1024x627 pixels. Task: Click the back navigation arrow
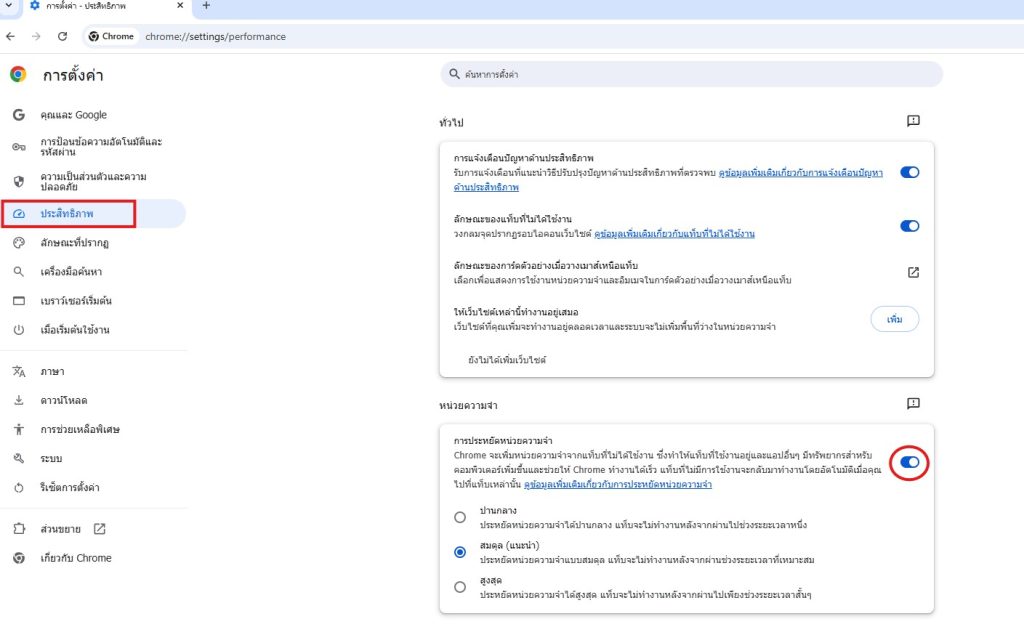pos(11,36)
